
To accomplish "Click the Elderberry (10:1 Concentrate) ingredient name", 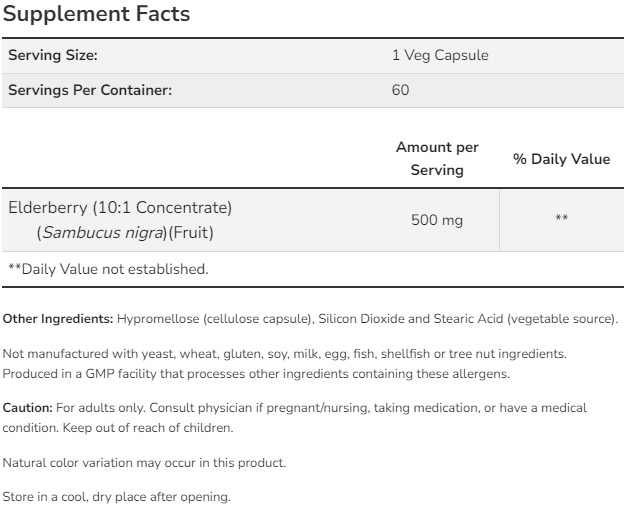I will pos(120,208).
